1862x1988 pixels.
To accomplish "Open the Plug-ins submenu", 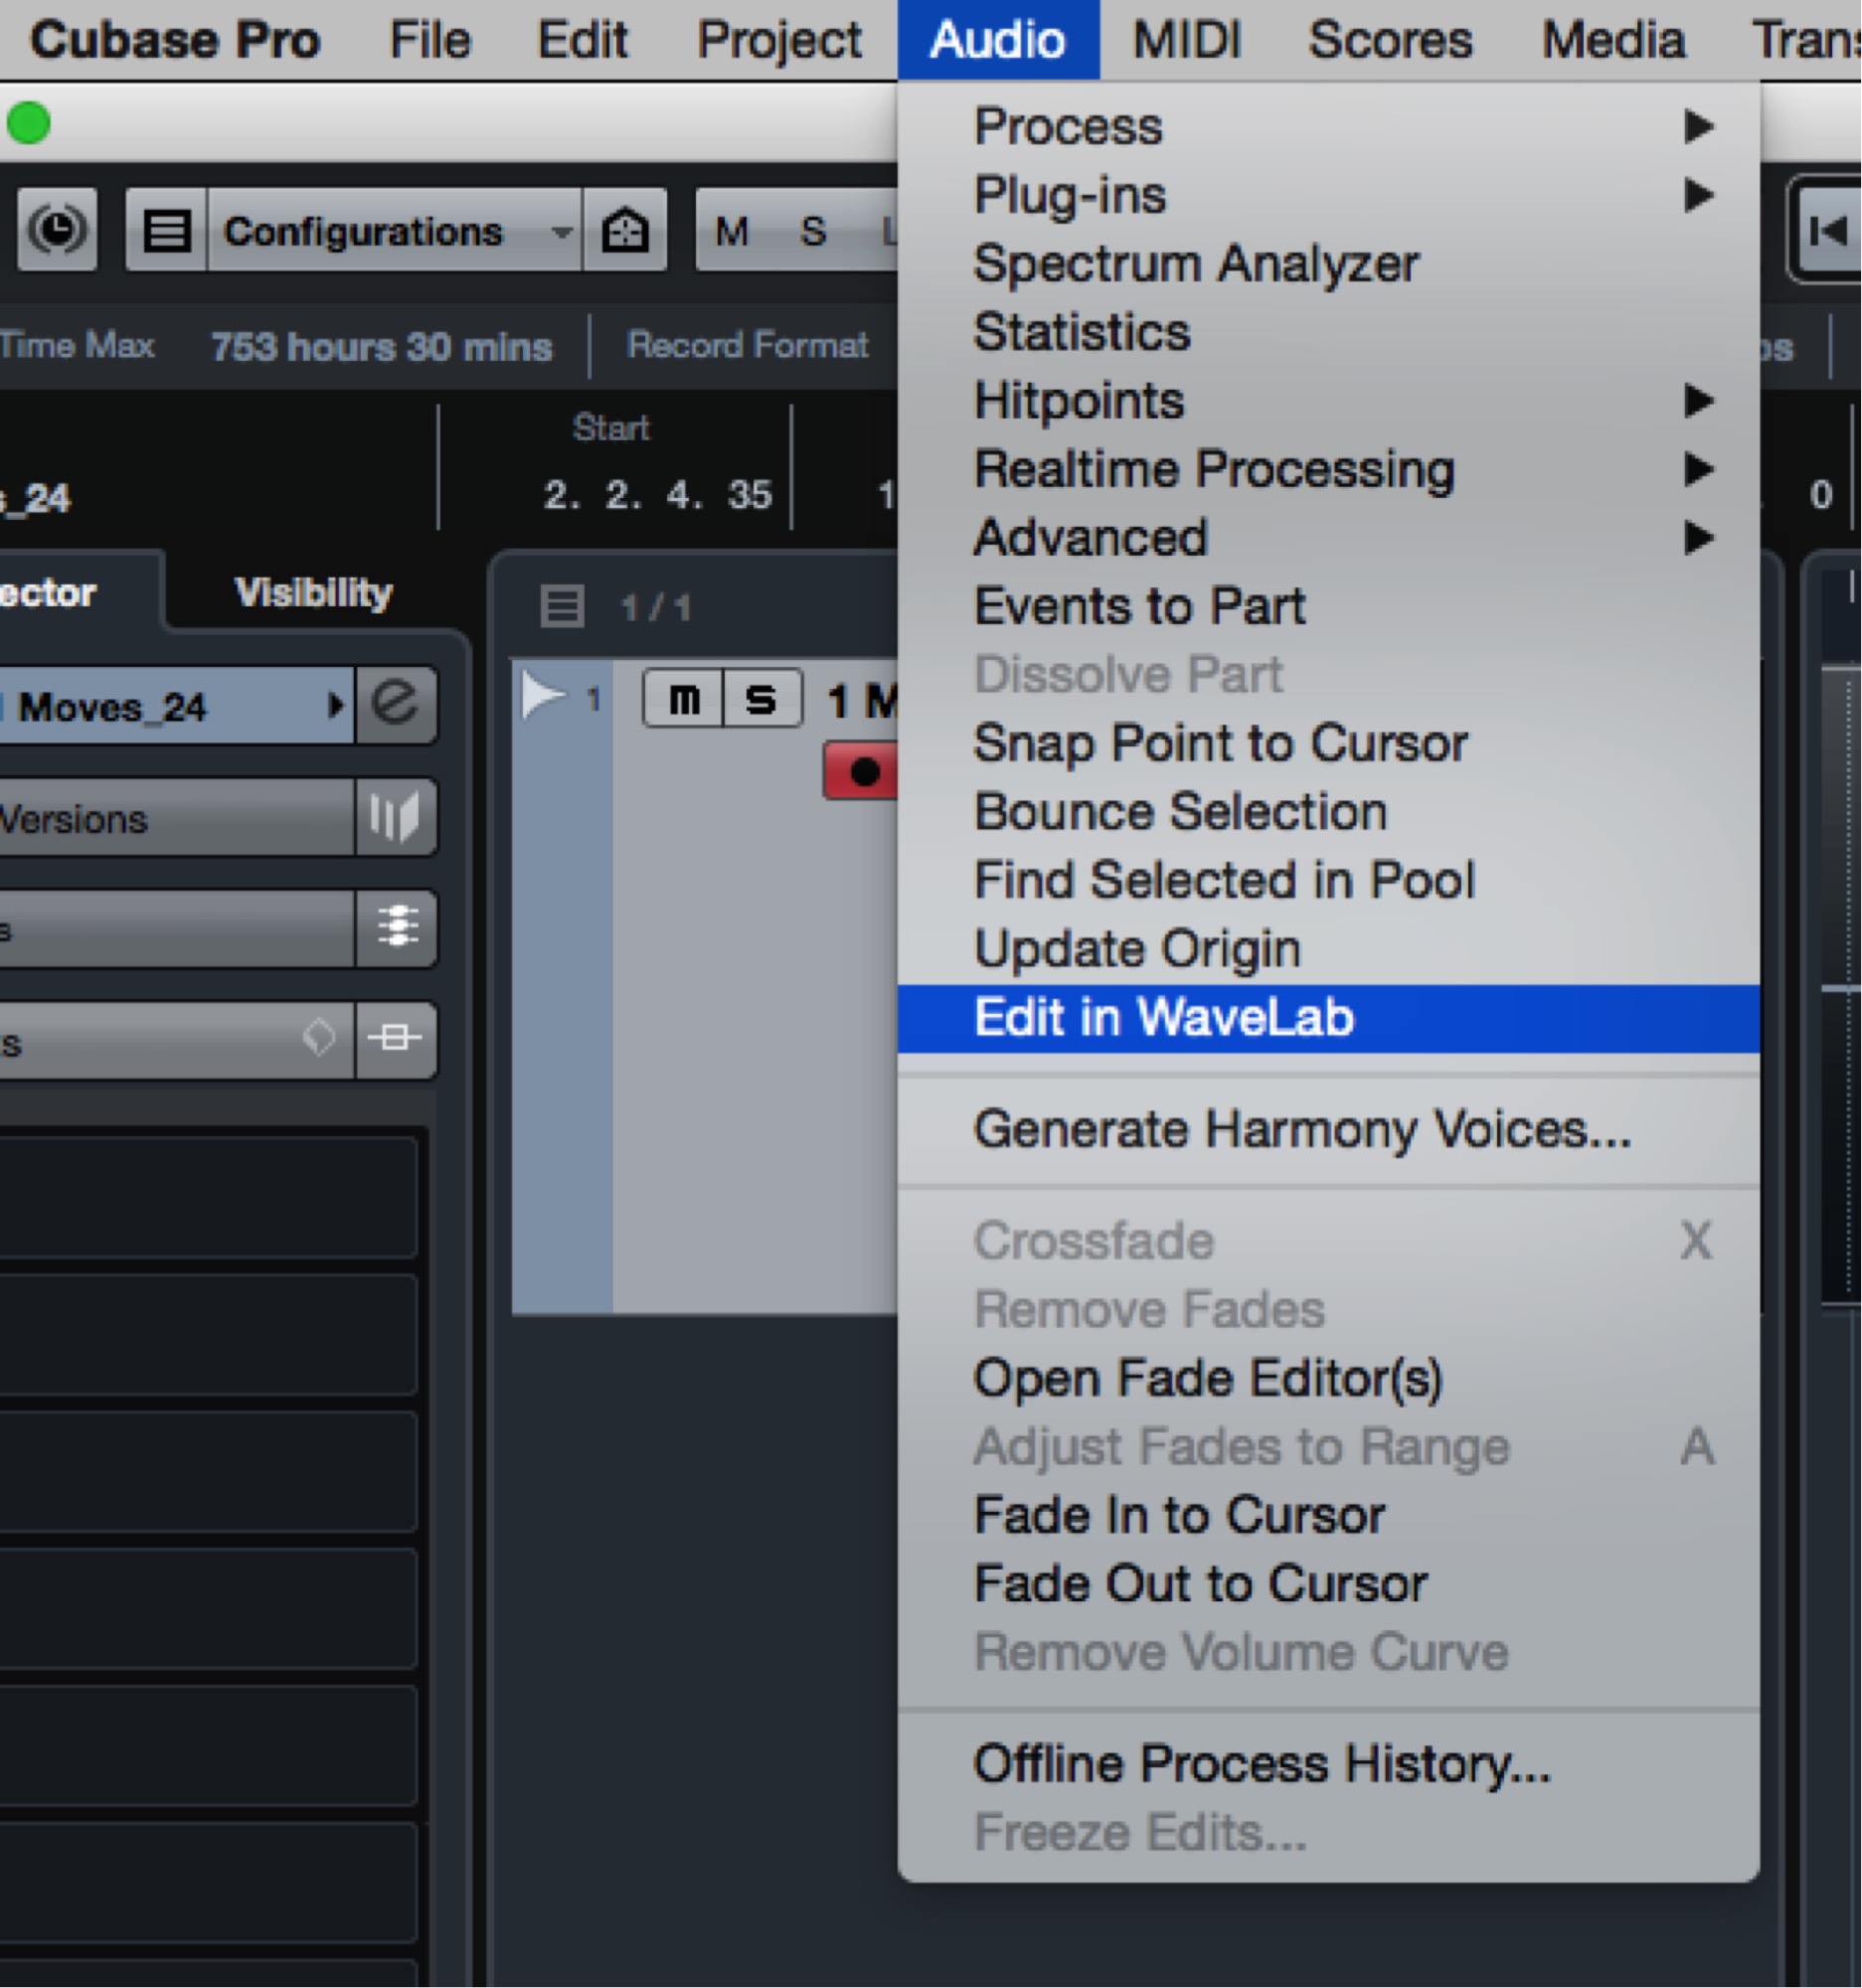I will pos(1328,194).
